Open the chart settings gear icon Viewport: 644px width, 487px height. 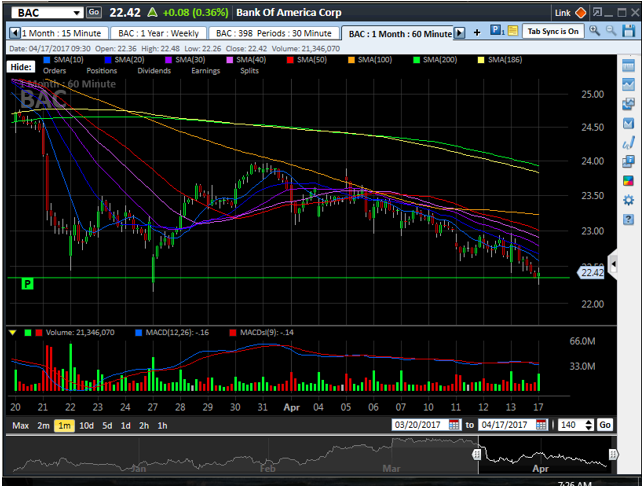[628, 200]
